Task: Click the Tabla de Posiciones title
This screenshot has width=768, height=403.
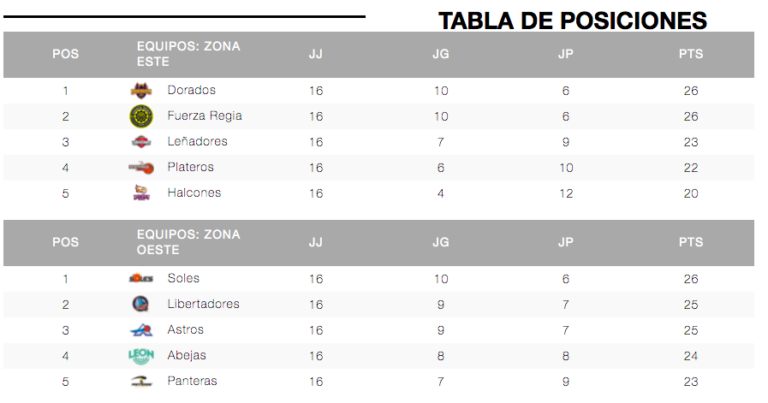Action: [x=573, y=21]
